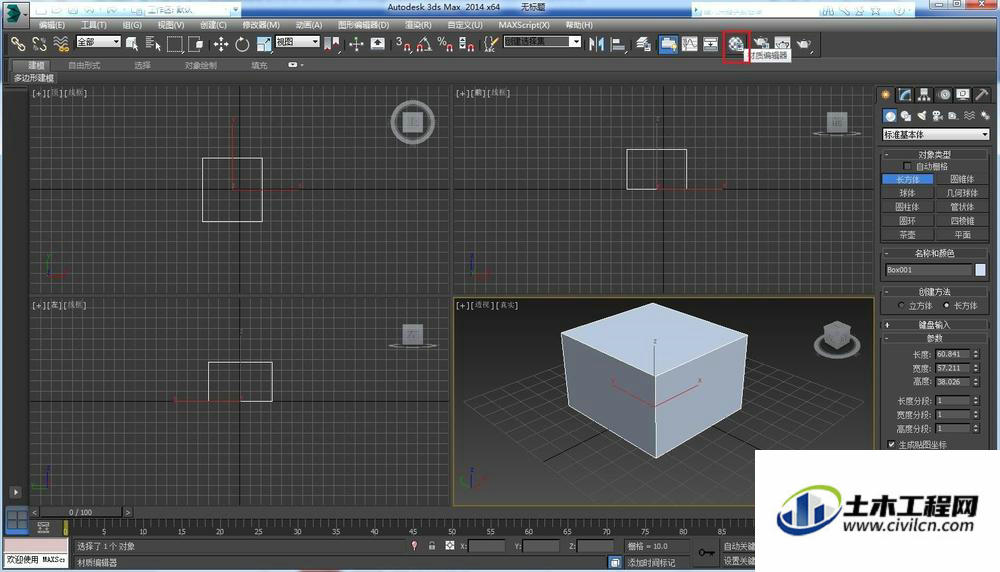Toggle the ViewCube in the perspective viewport
Screen dimensions: 1000x572
click(x=837, y=338)
